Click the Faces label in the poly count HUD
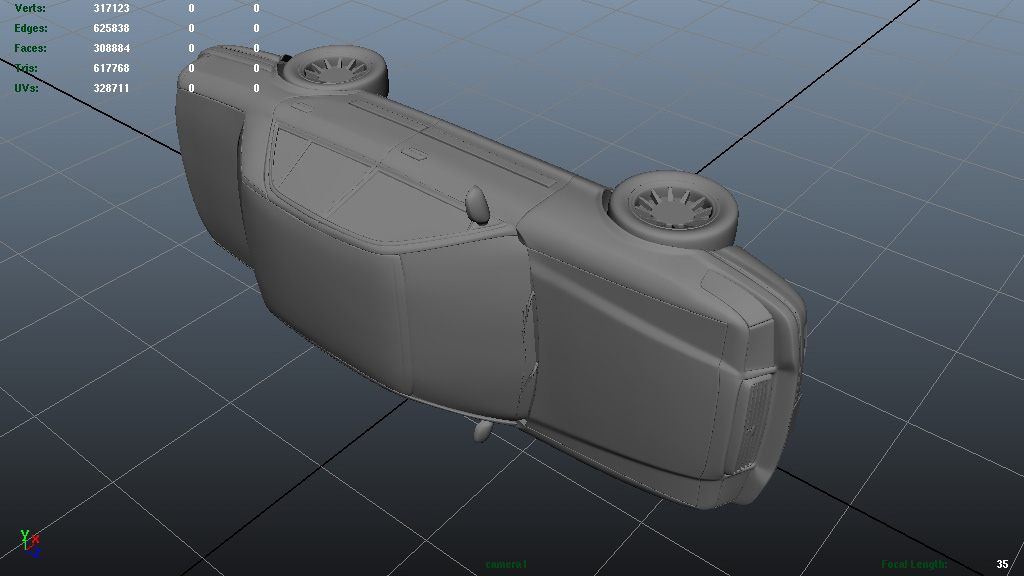Viewport: 1024px width, 576px height. (31, 48)
